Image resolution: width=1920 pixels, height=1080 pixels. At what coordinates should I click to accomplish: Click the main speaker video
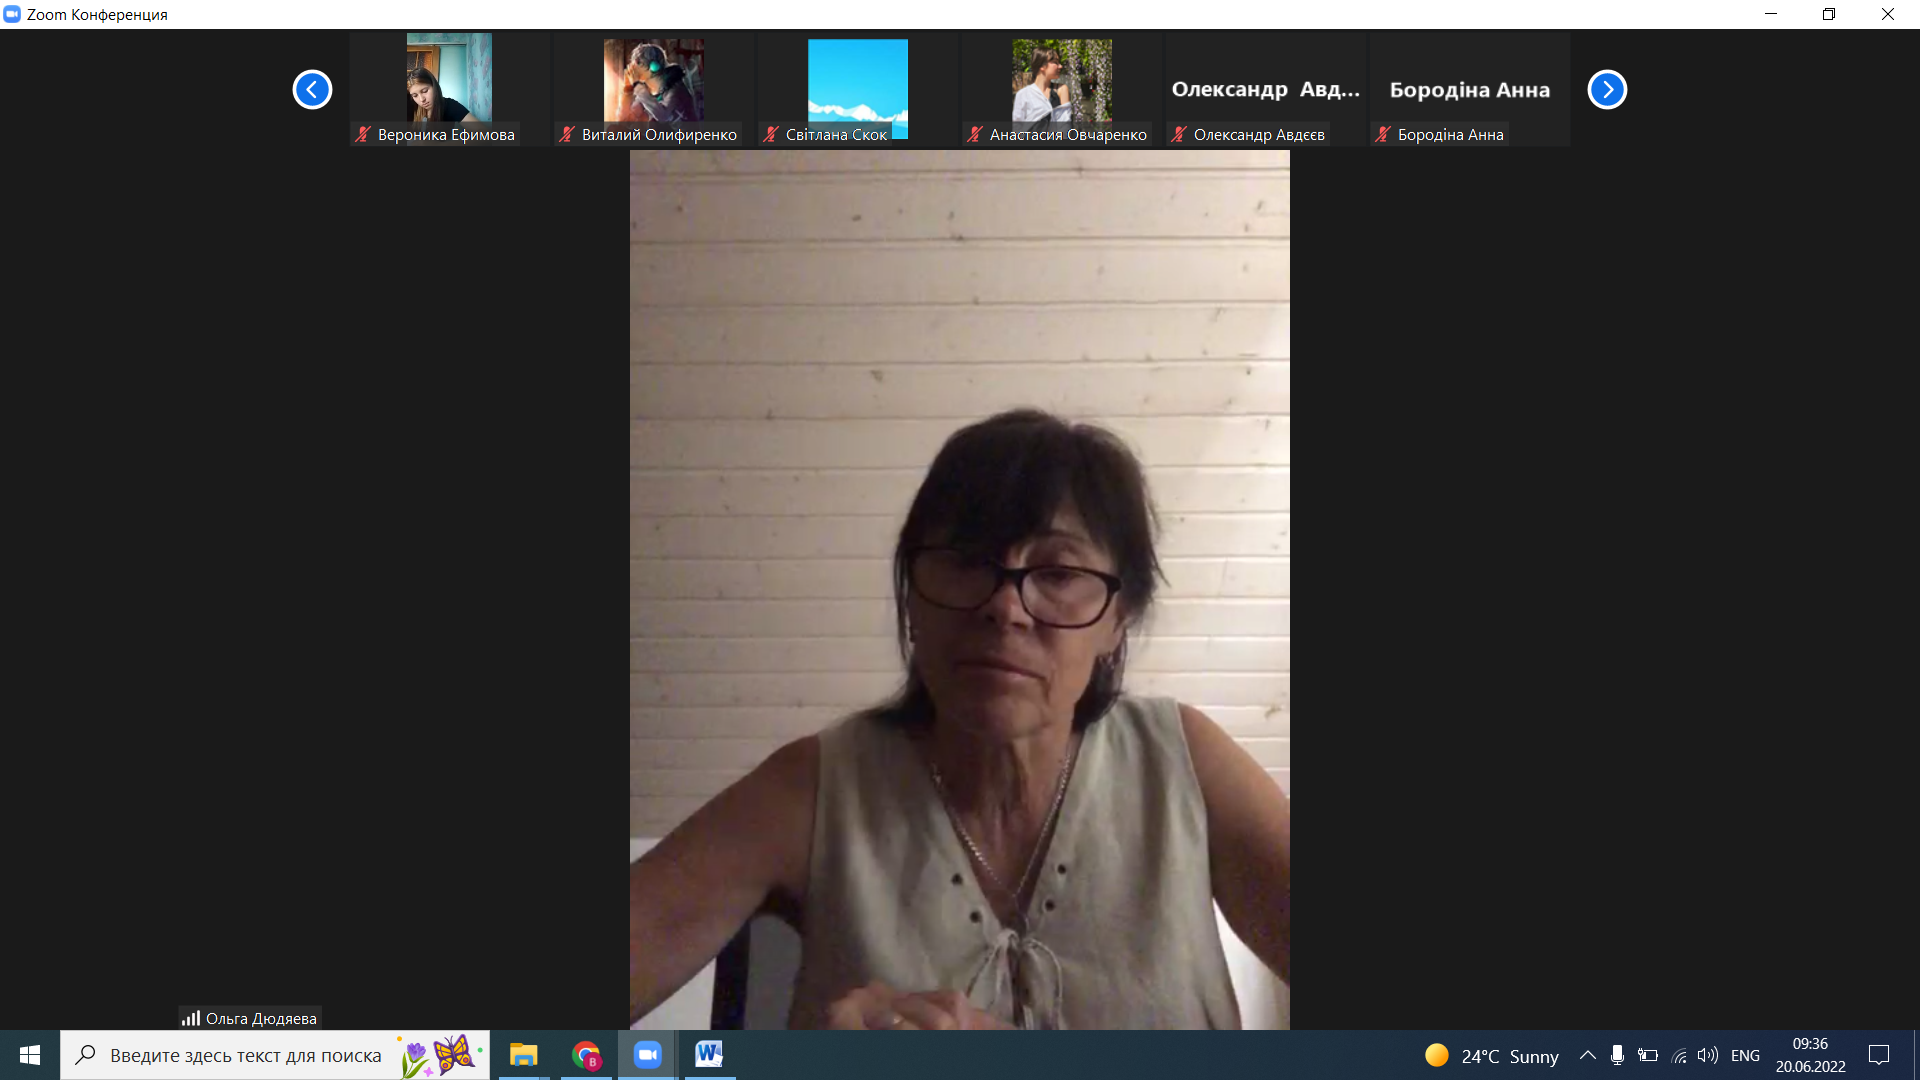pos(959,590)
